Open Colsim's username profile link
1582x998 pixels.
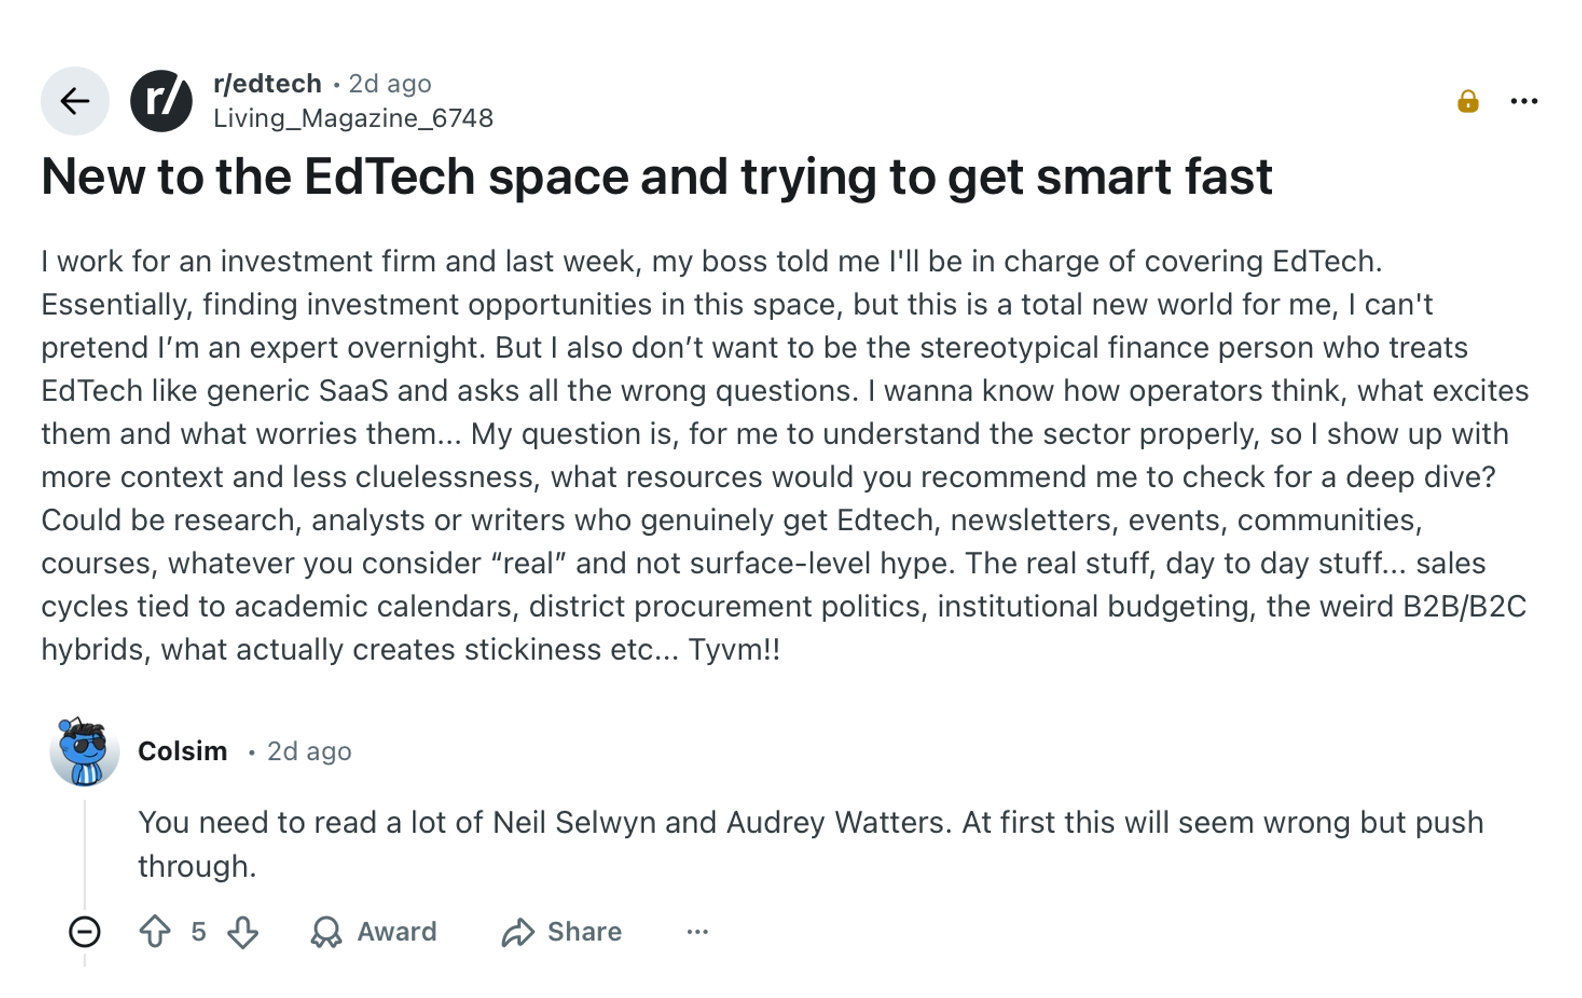point(182,751)
